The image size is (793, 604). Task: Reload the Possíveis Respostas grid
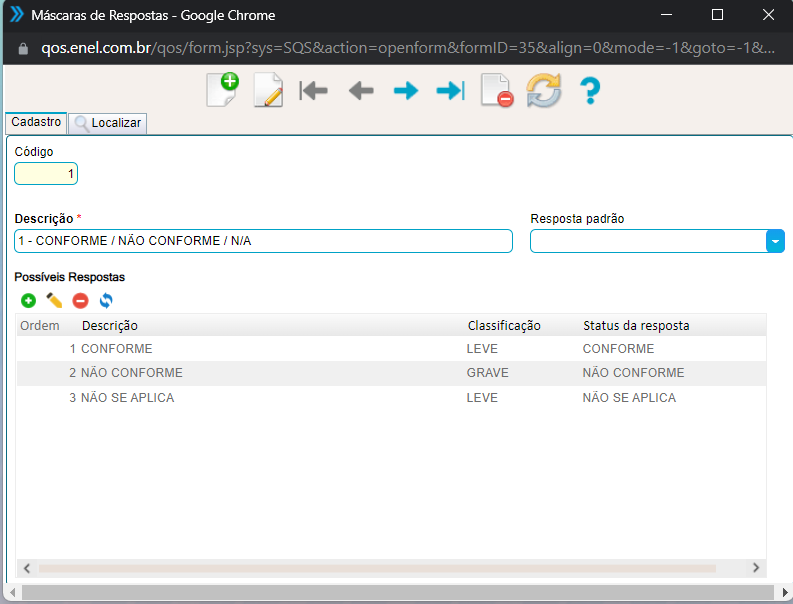click(106, 300)
